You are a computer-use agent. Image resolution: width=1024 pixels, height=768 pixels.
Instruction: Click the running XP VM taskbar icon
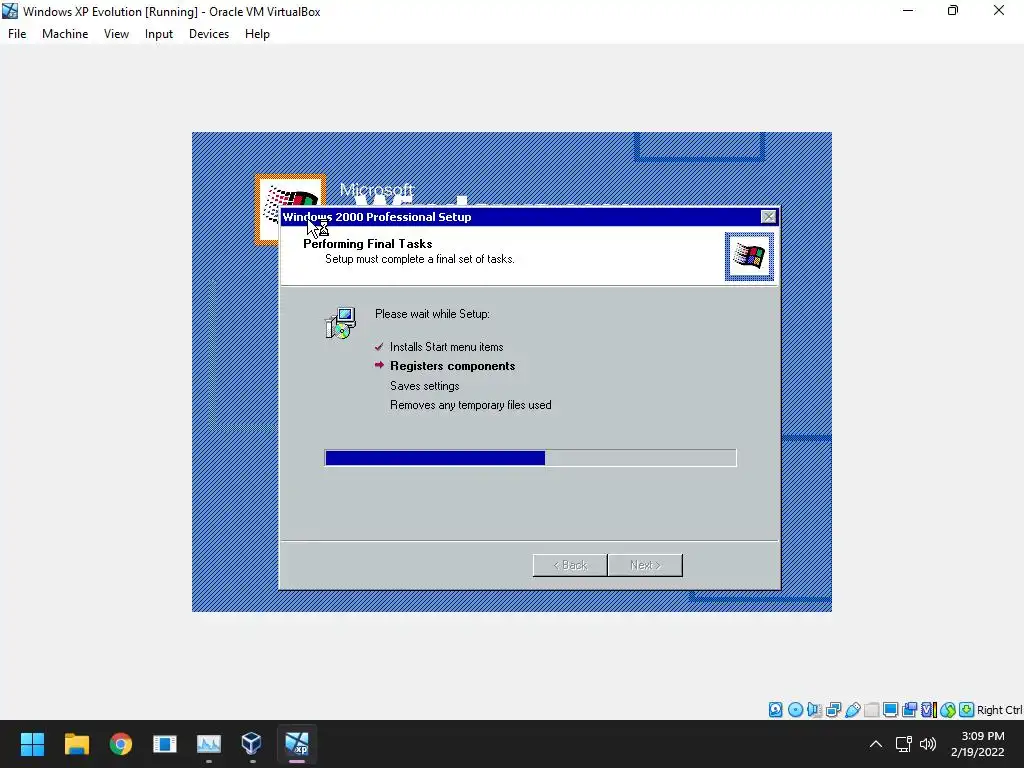(296, 744)
